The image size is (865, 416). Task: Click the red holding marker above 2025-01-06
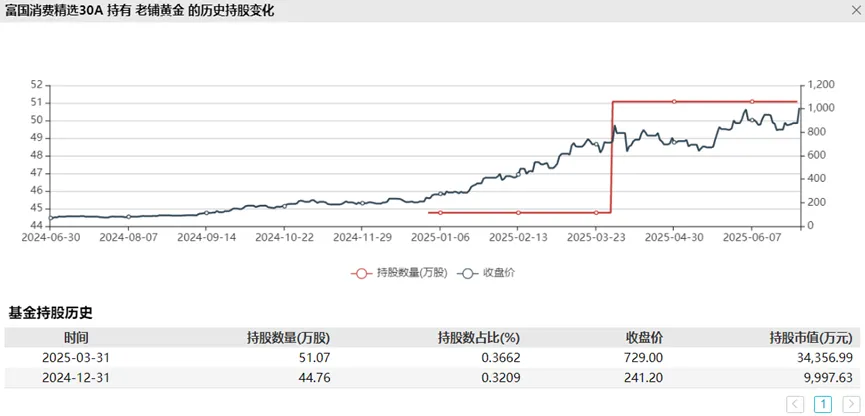coord(440,213)
